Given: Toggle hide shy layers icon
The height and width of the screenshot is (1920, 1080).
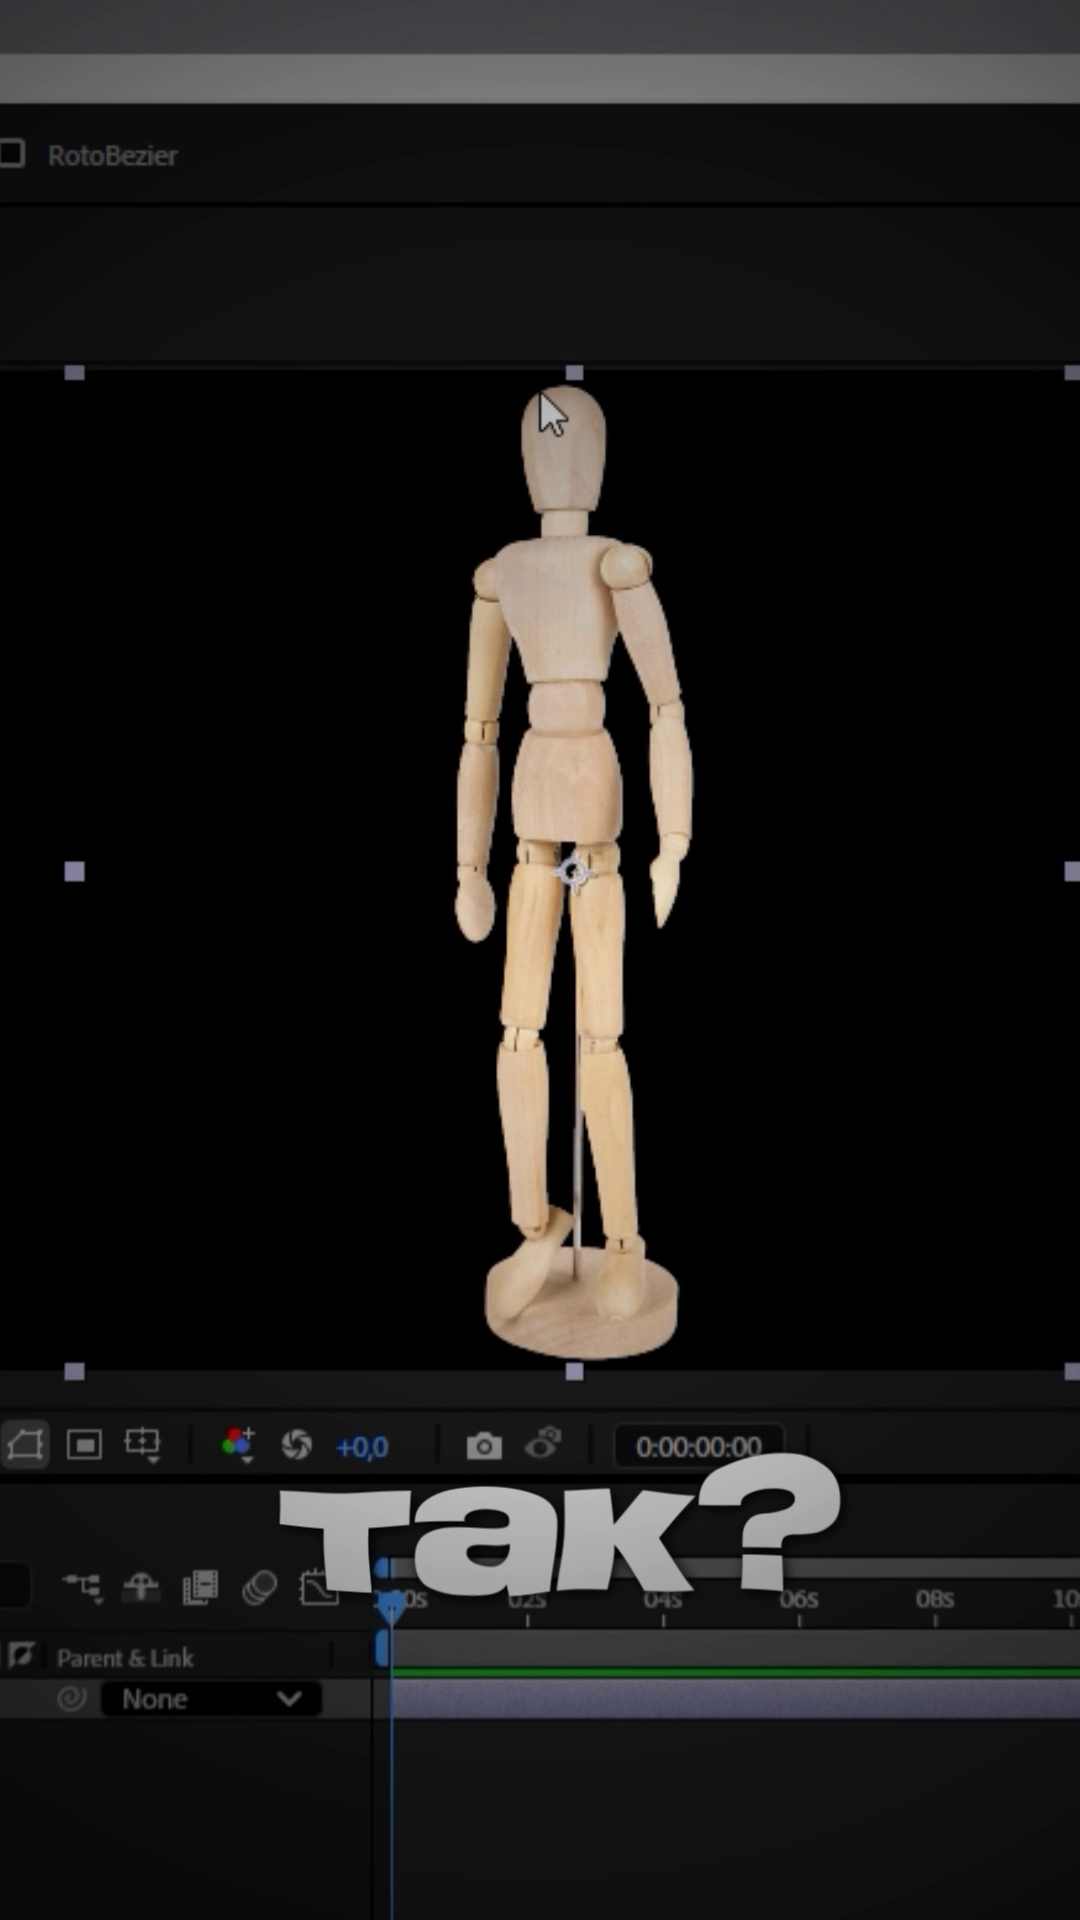Looking at the screenshot, I should click(x=141, y=1587).
